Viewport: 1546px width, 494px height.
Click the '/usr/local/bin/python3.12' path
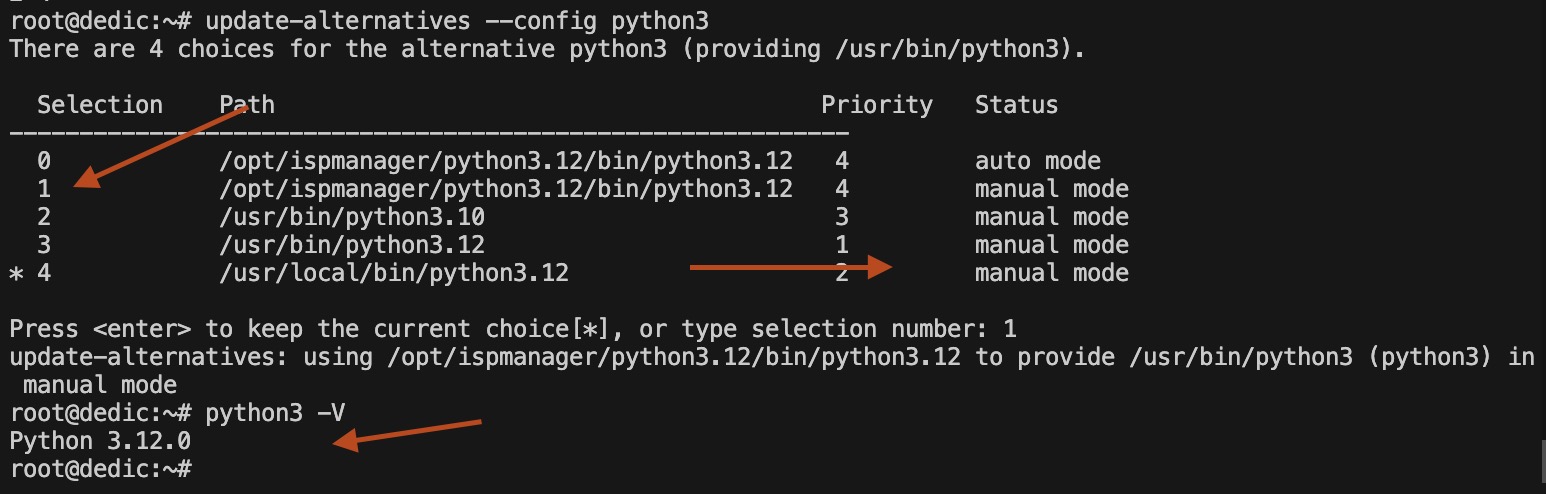(x=394, y=273)
